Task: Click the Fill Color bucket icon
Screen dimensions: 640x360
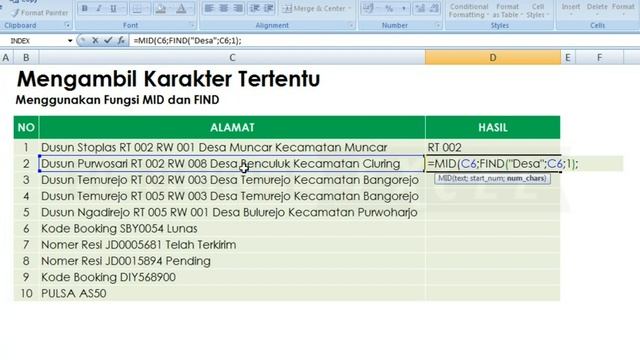Action: [x=160, y=9]
